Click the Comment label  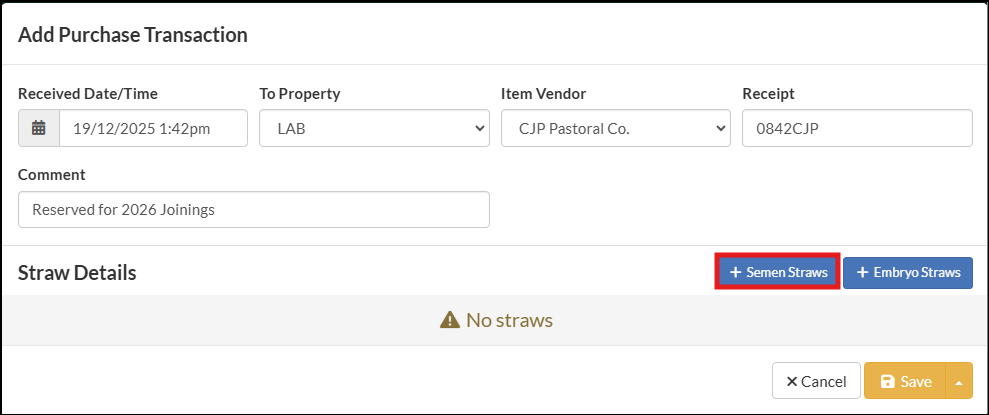point(52,174)
